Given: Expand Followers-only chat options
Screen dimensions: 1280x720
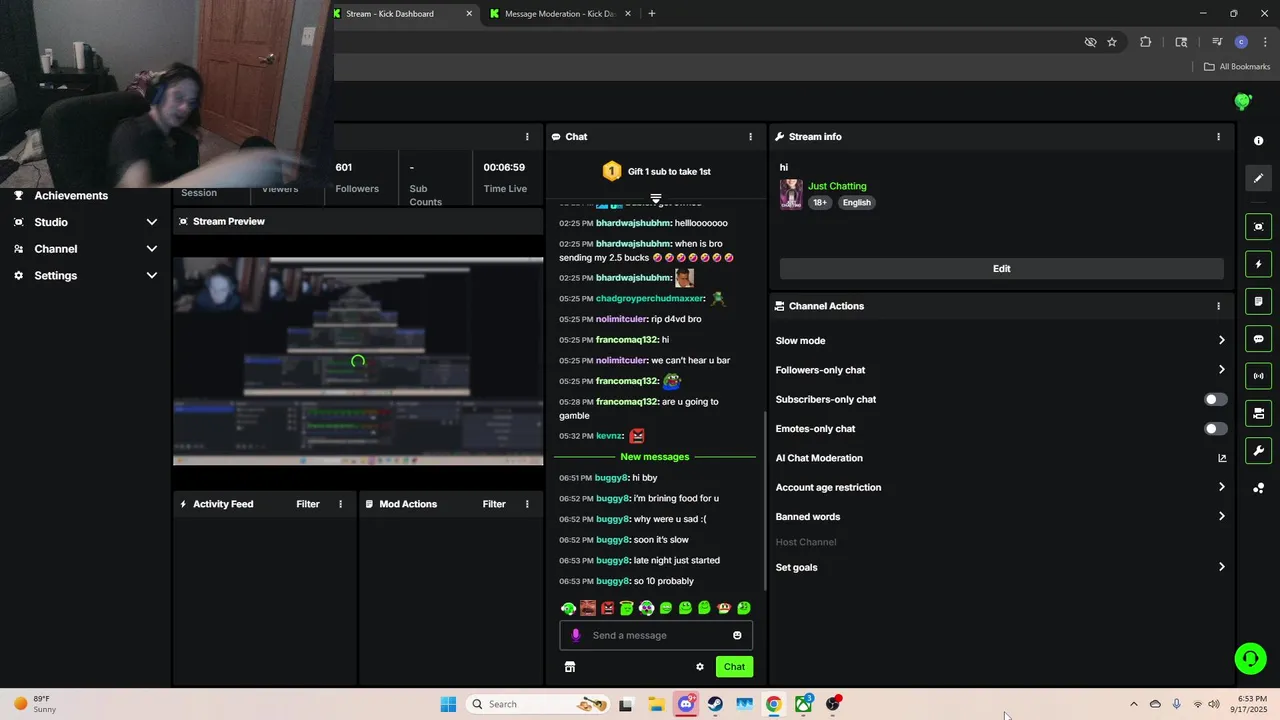Looking at the screenshot, I should point(1221,370).
